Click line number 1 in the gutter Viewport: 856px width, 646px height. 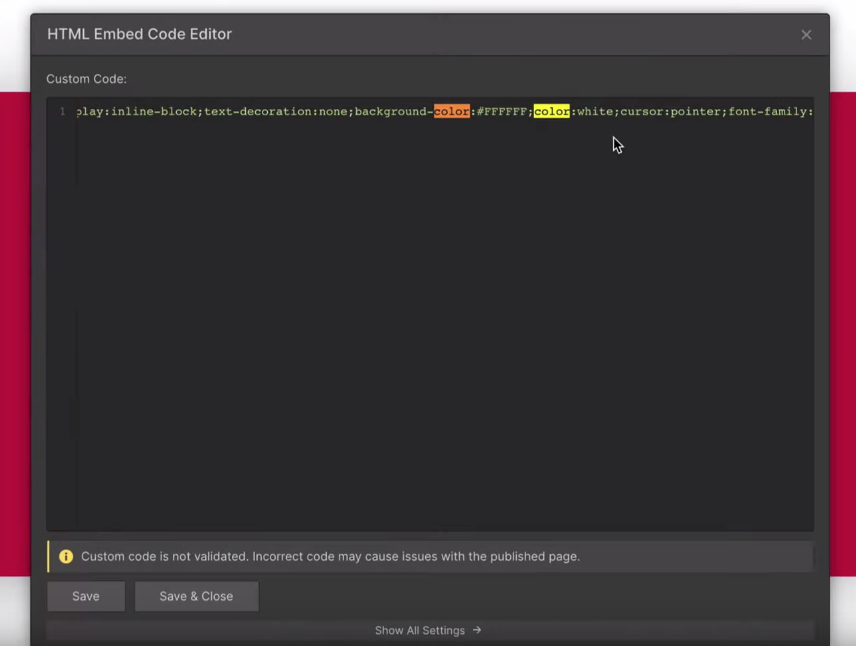(62, 111)
